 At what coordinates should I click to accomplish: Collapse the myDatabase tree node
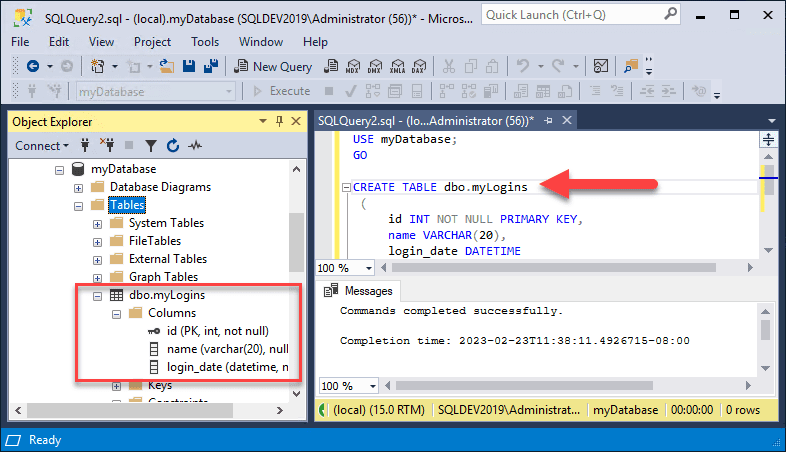click(x=60, y=170)
